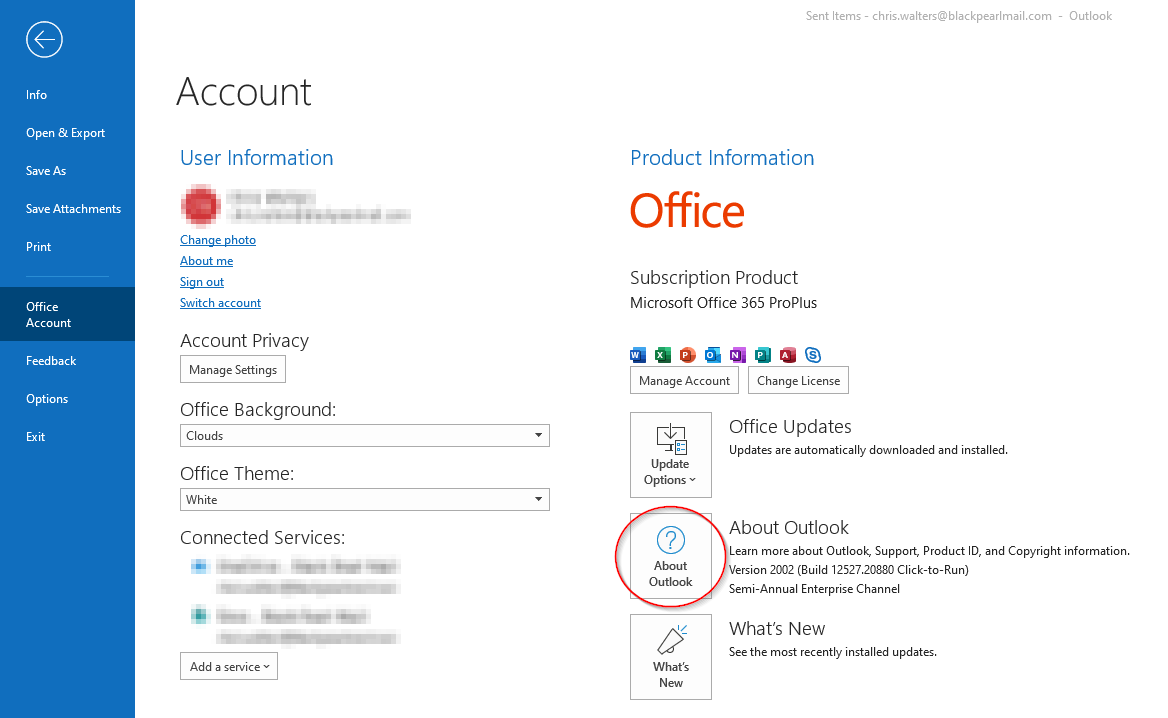Select Open & Export in sidebar

[x=66, y=133]
